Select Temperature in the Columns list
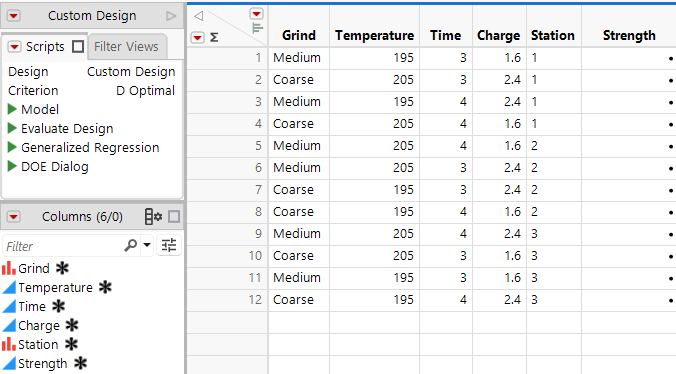 pos(56,287)
